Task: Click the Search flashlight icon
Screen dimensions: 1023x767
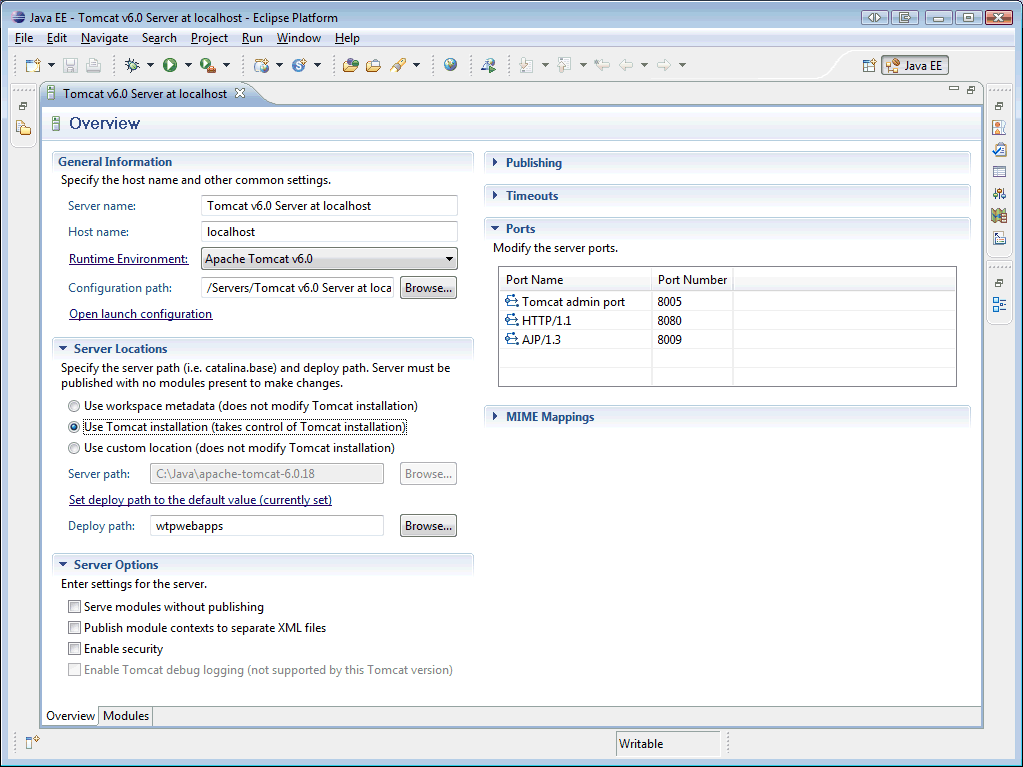Action: tap(398, 65)
